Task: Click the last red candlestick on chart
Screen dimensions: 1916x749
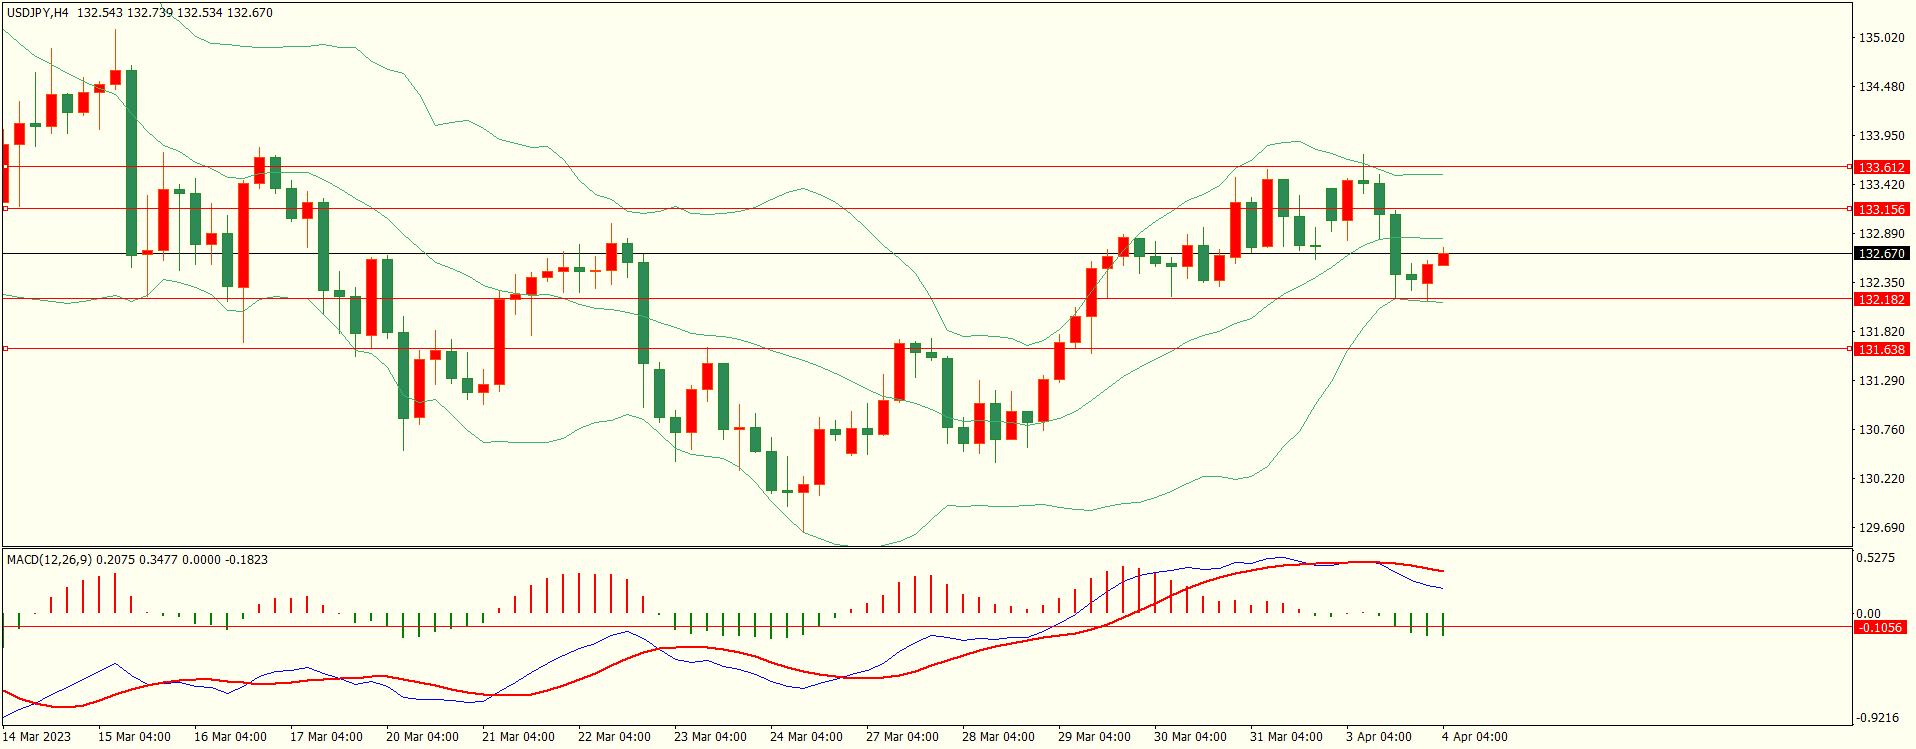Action: click(1443, 259)
